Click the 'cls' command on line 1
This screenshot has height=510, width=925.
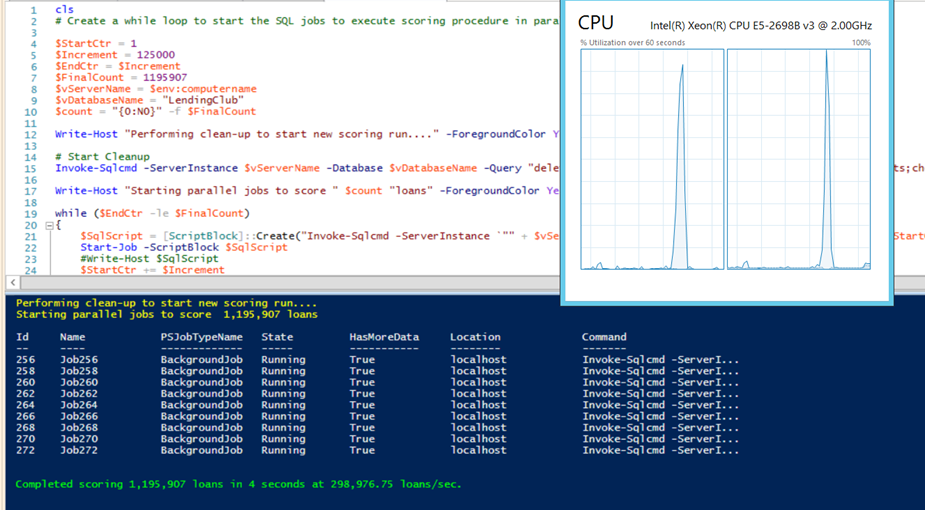(x=64, y=9)
